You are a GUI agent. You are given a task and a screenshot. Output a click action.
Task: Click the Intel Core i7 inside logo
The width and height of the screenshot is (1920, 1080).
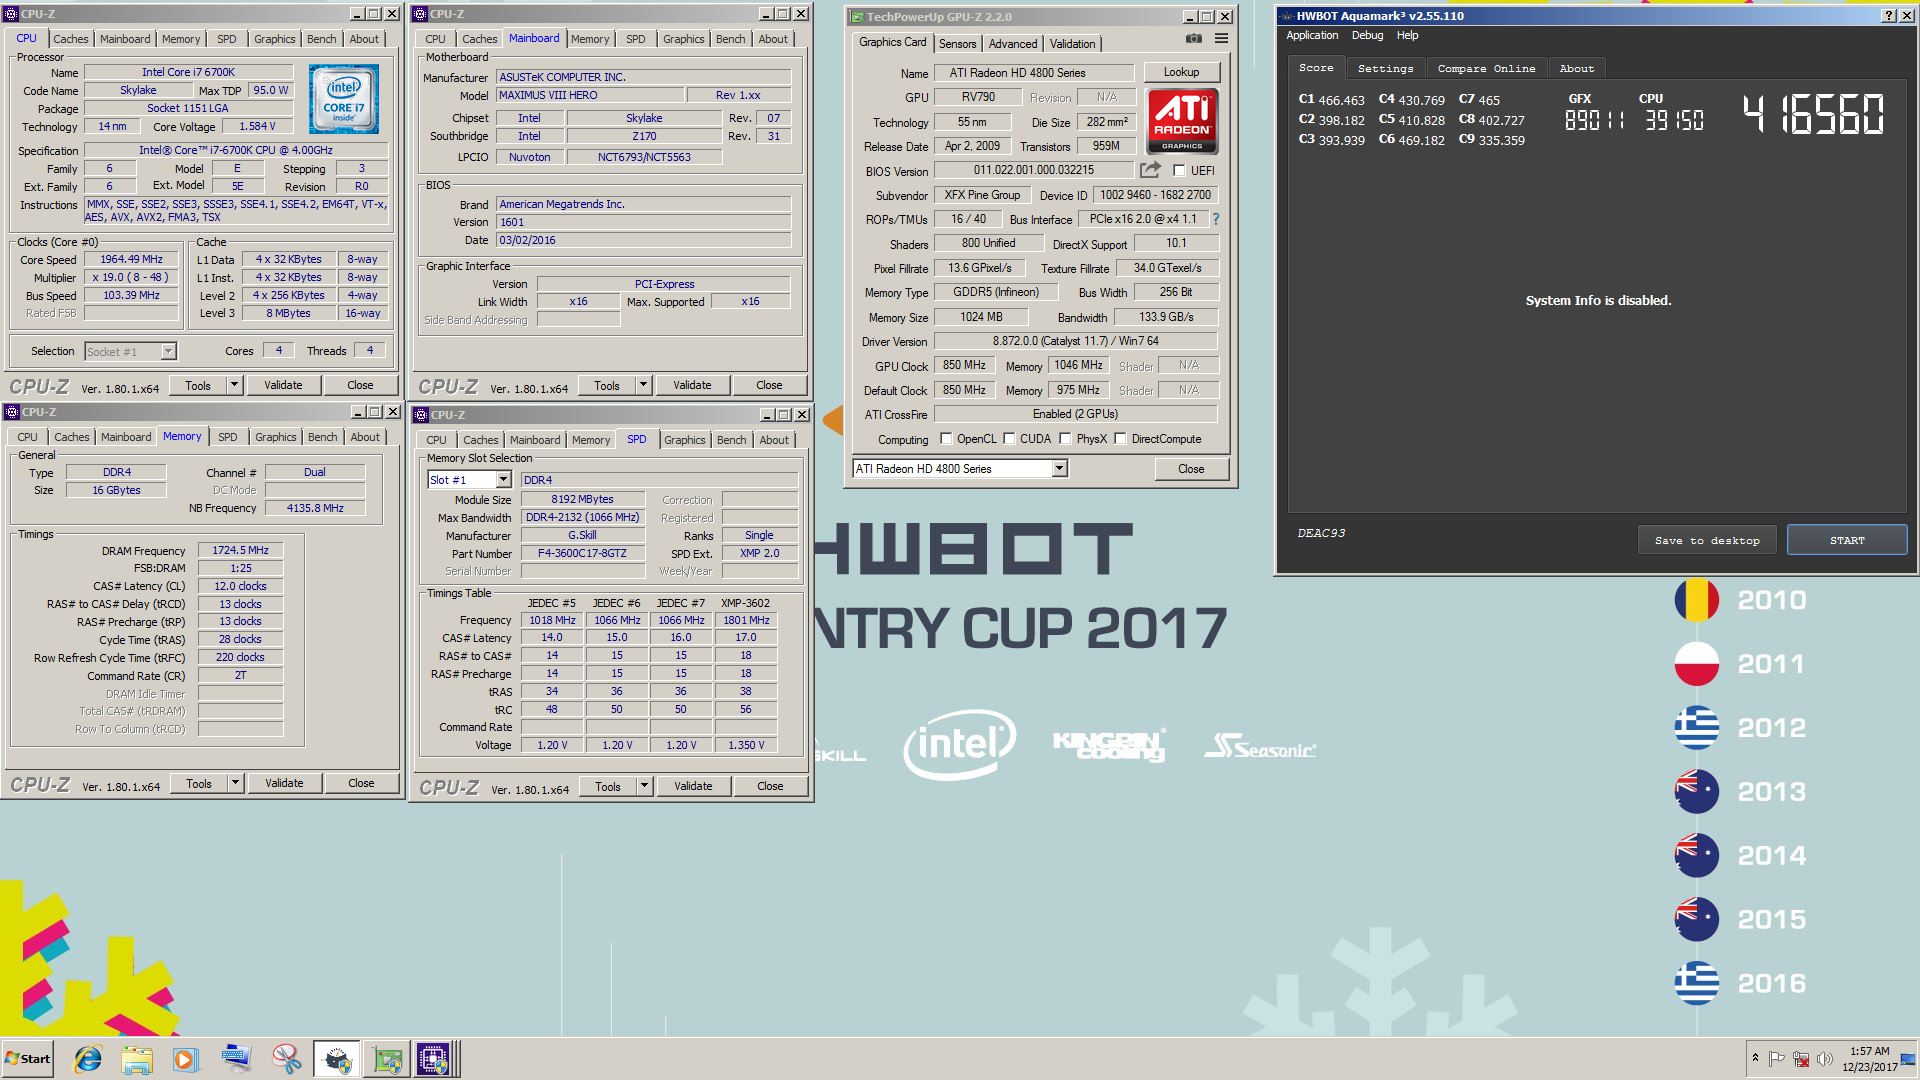tap(344, 99)
